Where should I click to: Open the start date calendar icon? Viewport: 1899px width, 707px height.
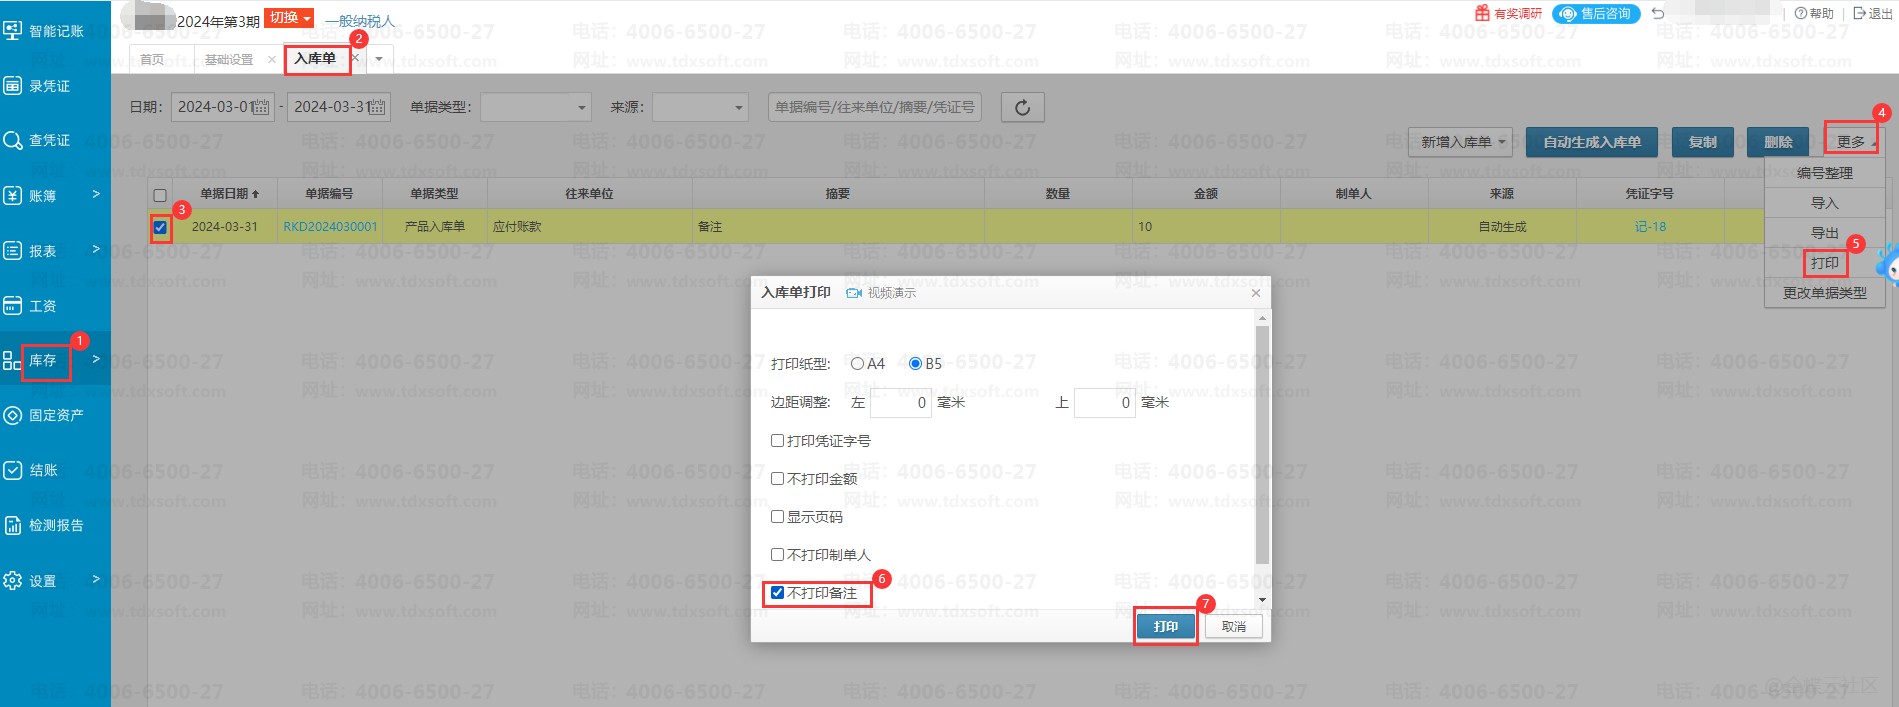pos(260,107)
